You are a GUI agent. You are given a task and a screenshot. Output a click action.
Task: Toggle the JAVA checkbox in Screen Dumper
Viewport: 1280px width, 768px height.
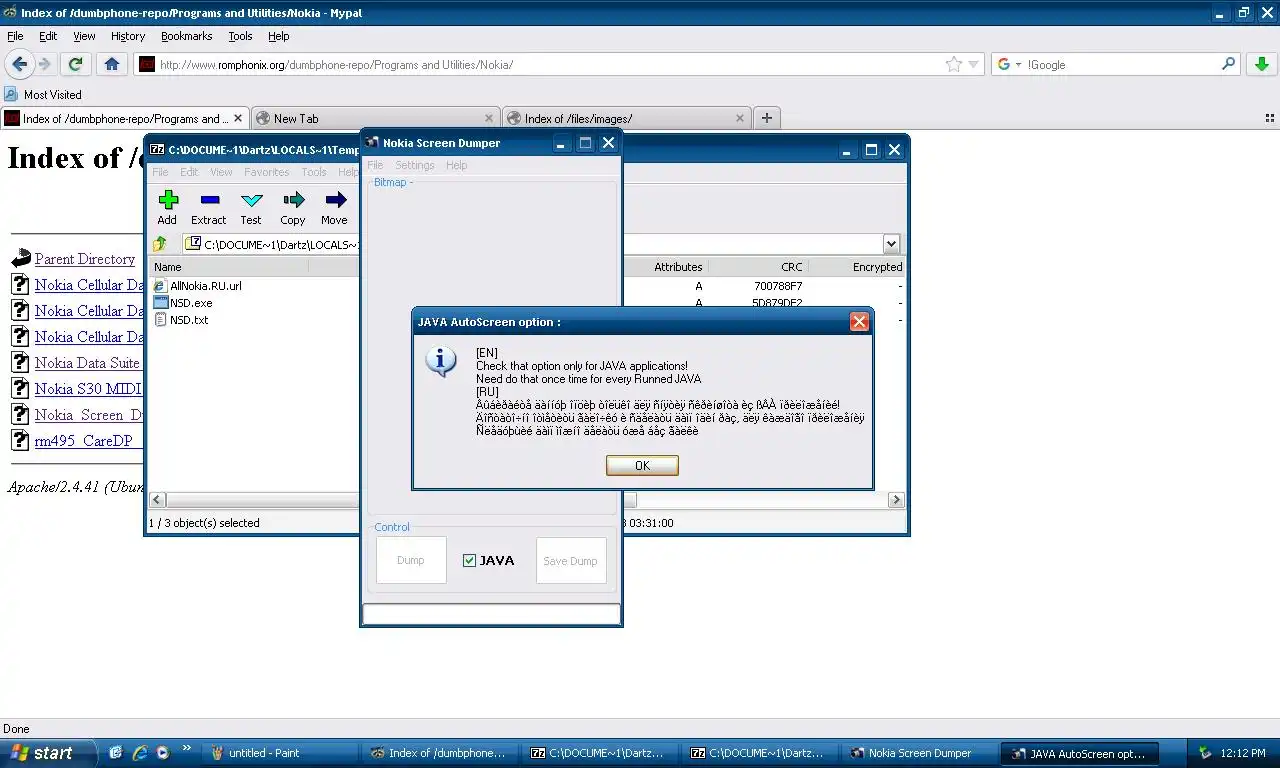[x=469, y=561]
